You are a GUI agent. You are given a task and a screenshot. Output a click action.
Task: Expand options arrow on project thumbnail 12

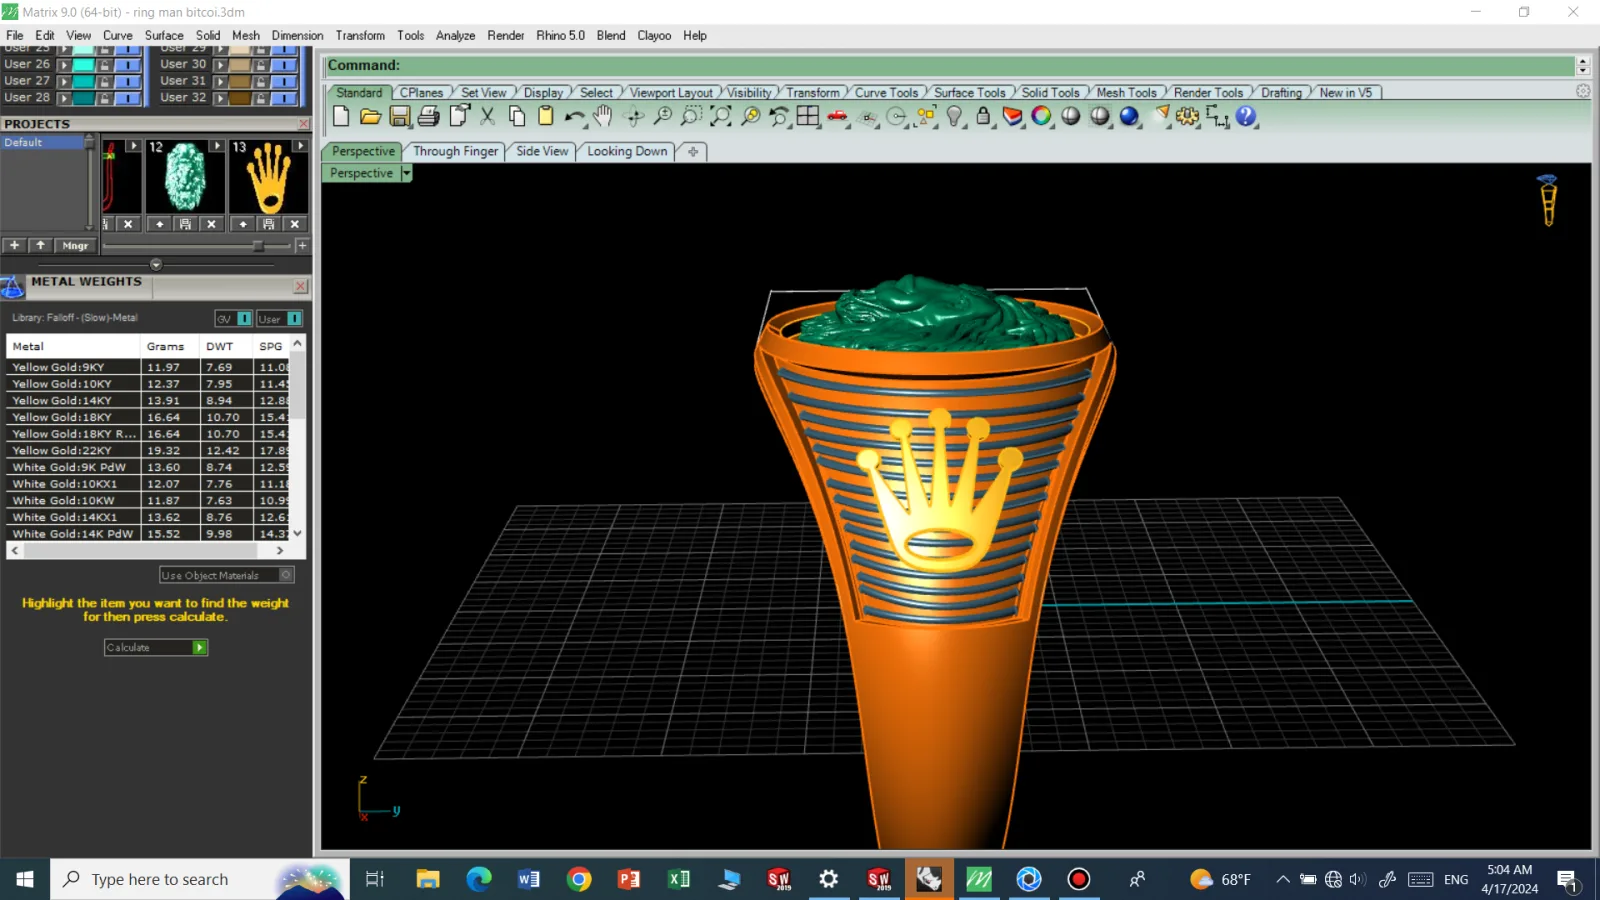217,146
